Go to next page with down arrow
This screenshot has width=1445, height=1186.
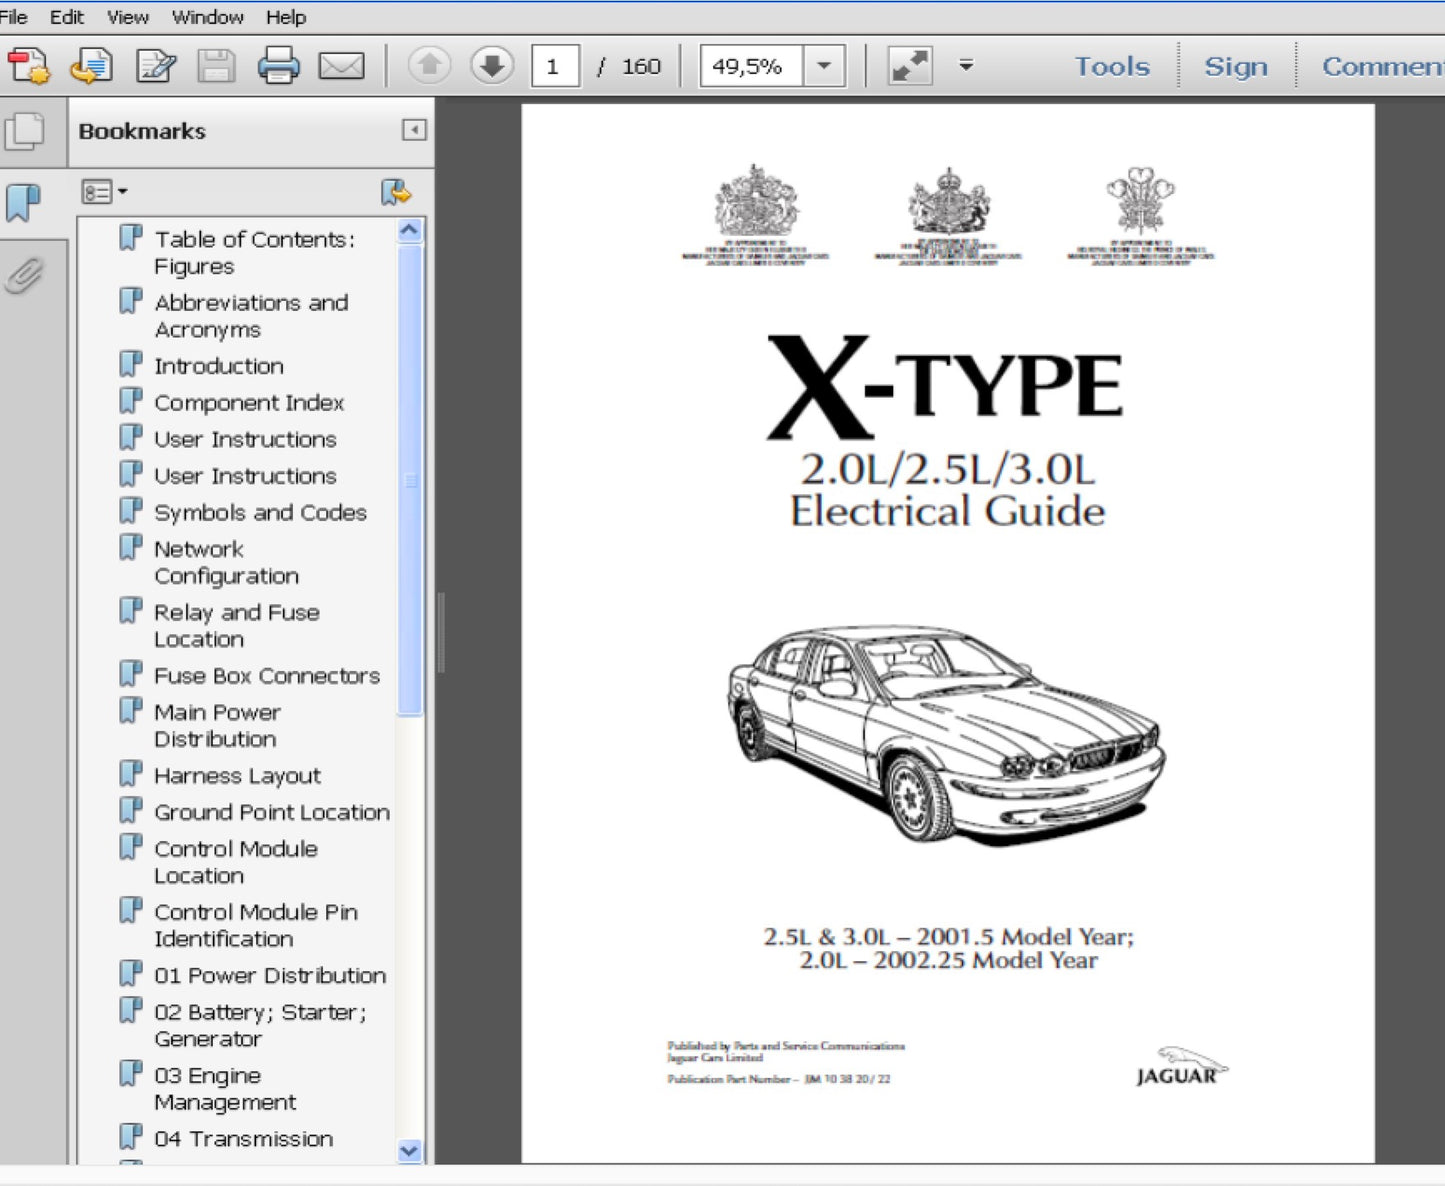[x=491, y=66]
